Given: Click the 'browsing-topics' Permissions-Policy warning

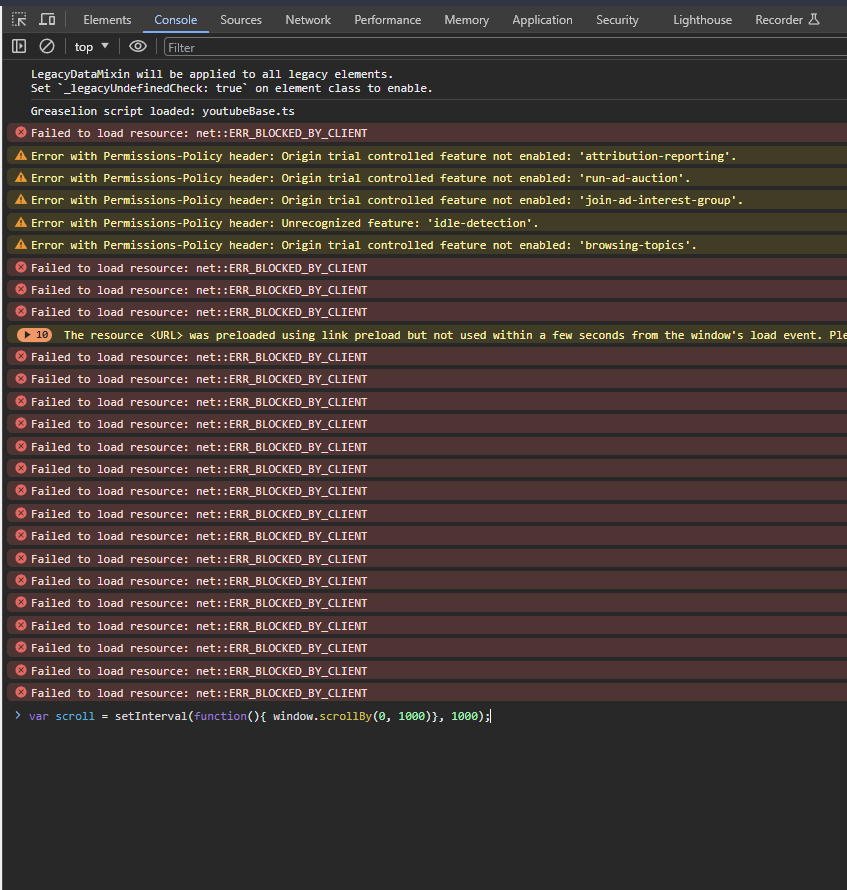Looking at the screenshot, I should click(x=363, y=245).
